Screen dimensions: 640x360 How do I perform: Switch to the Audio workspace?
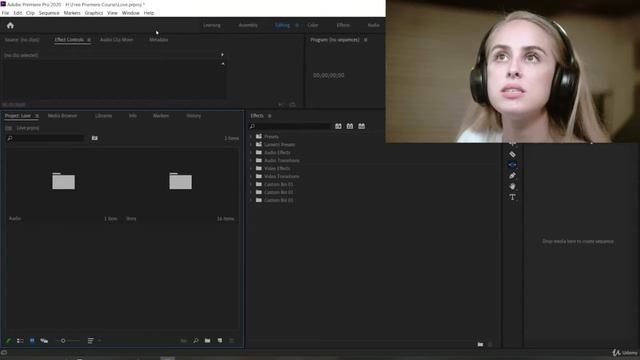[x=373, y=25]
